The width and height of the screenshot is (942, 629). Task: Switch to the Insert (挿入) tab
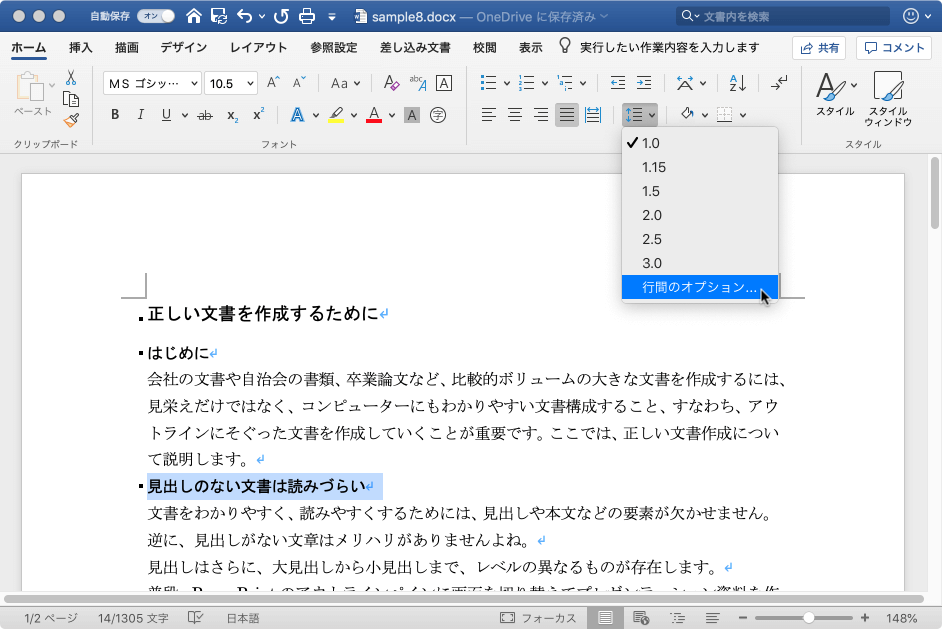[x=81, y=47]
